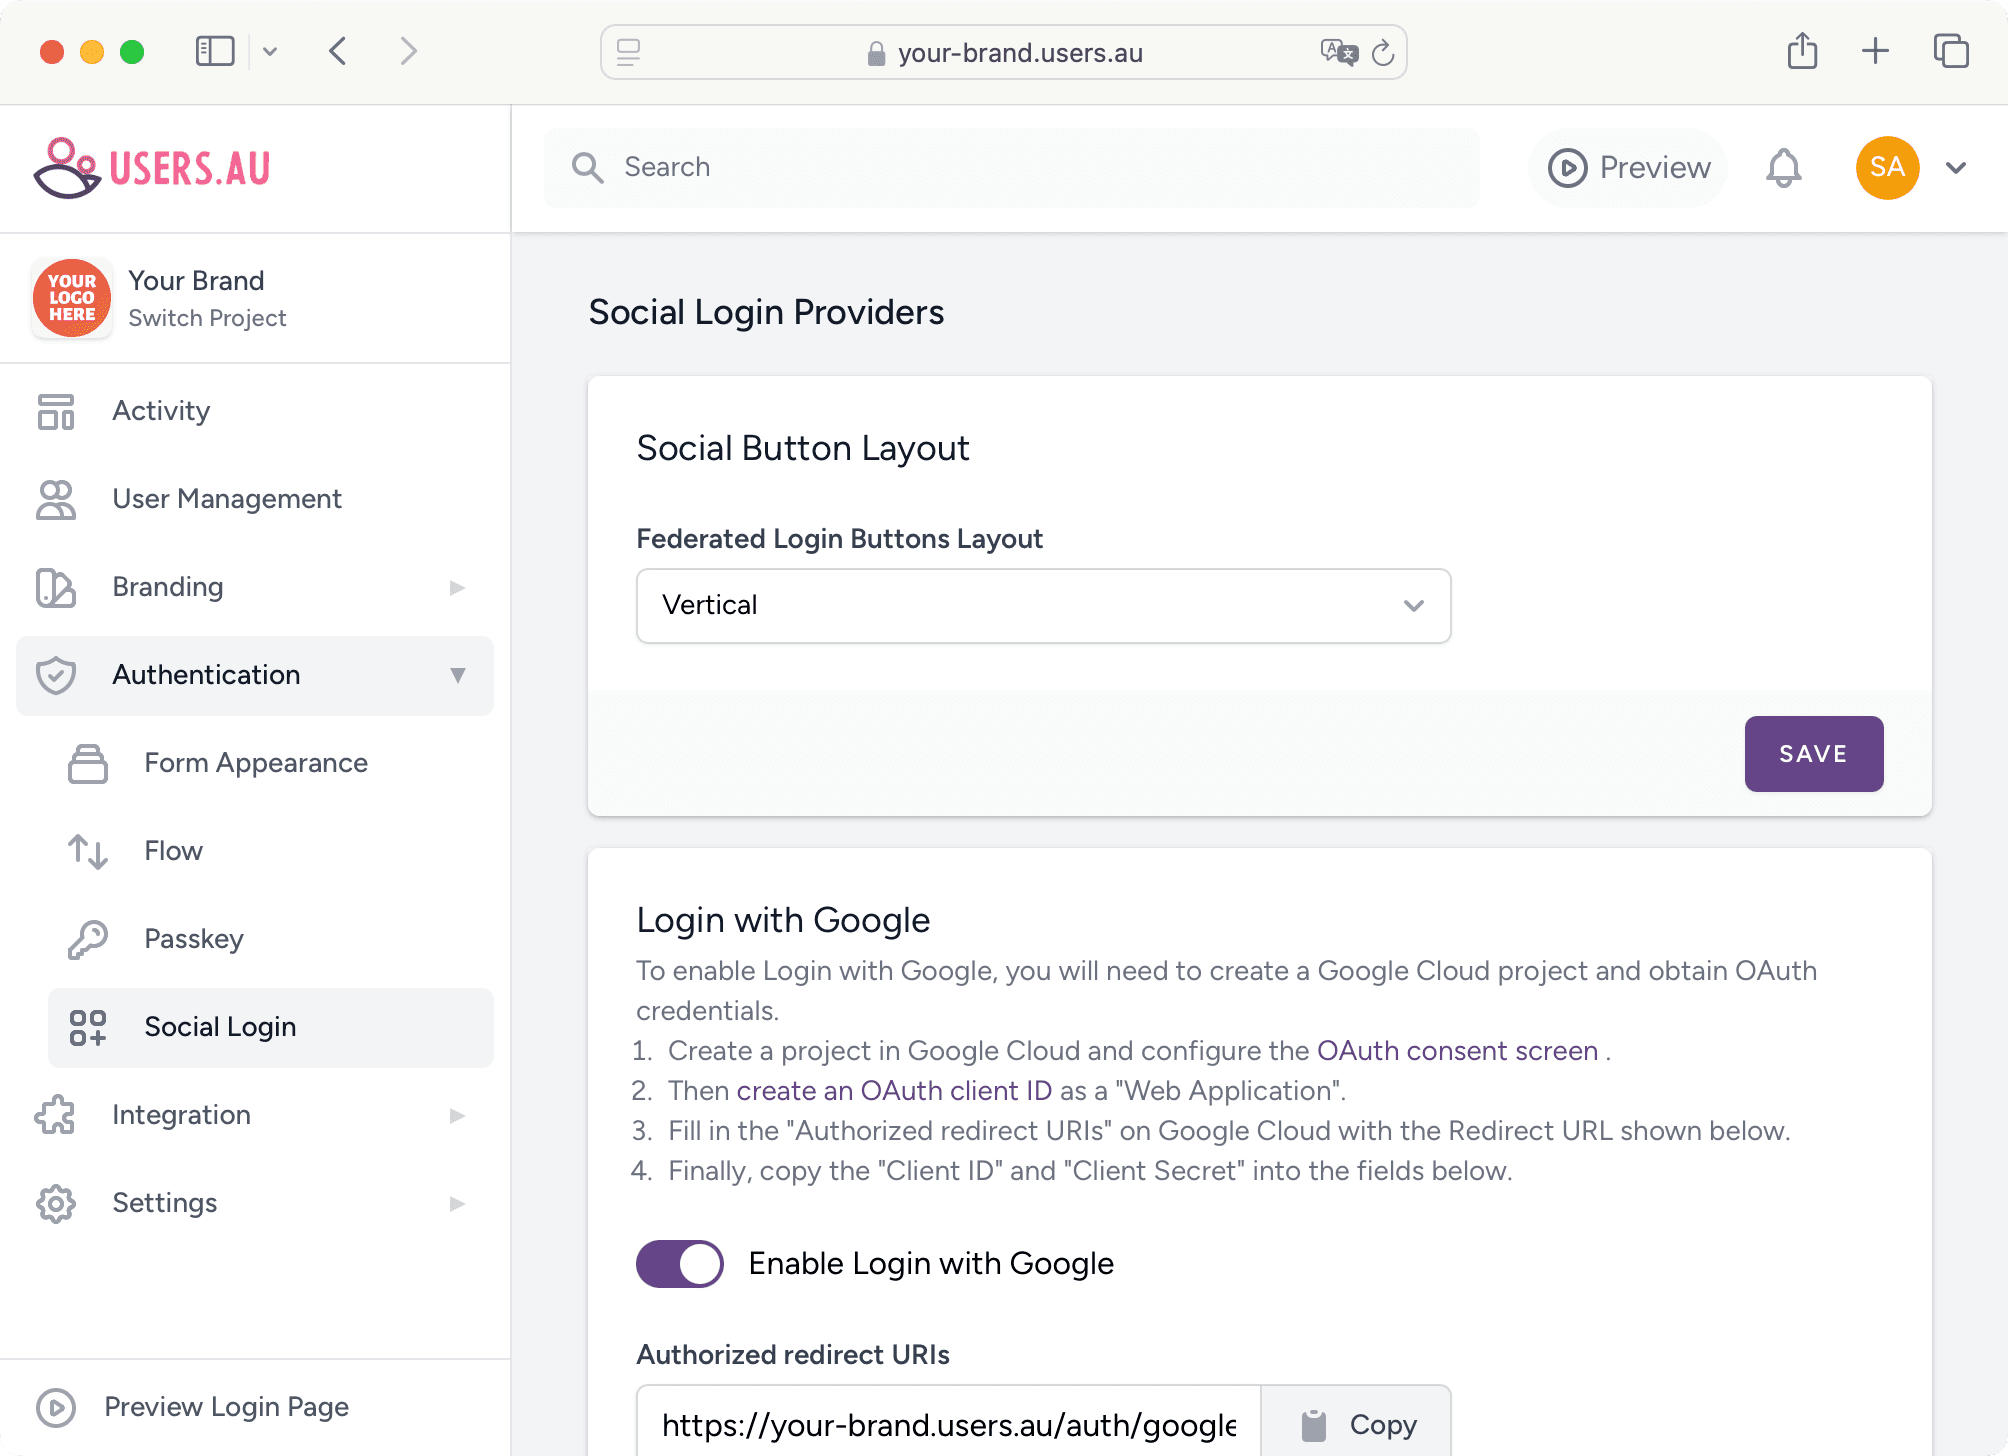This screenshot has width=2008, height=1456.
Task: Open the Federated Login Buttons Layout dropdown
Action: [1042, 605]
